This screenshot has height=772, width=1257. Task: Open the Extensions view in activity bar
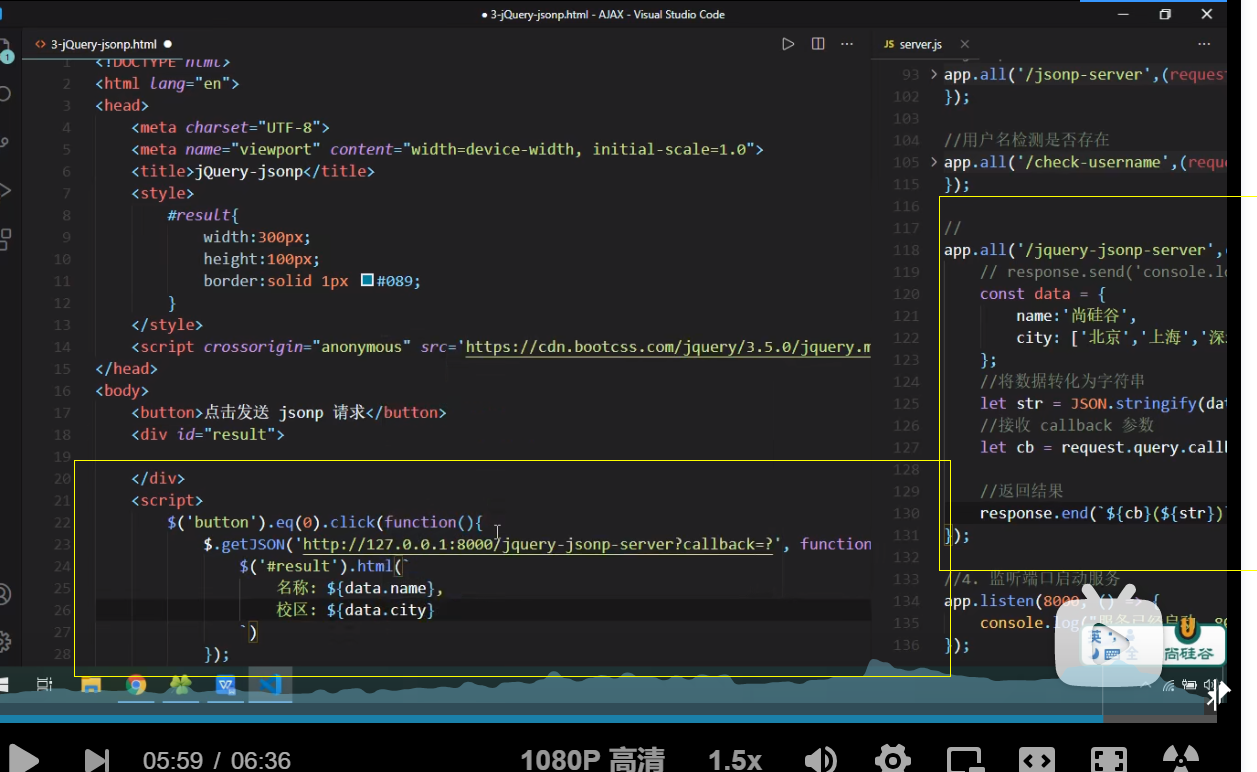[6, 238]
